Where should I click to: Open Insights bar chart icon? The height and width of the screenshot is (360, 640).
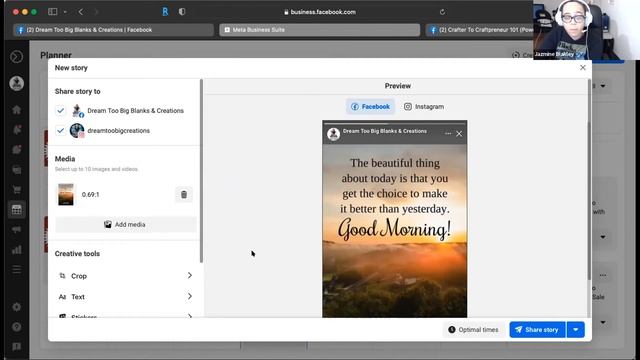click(x=17, y=250)
